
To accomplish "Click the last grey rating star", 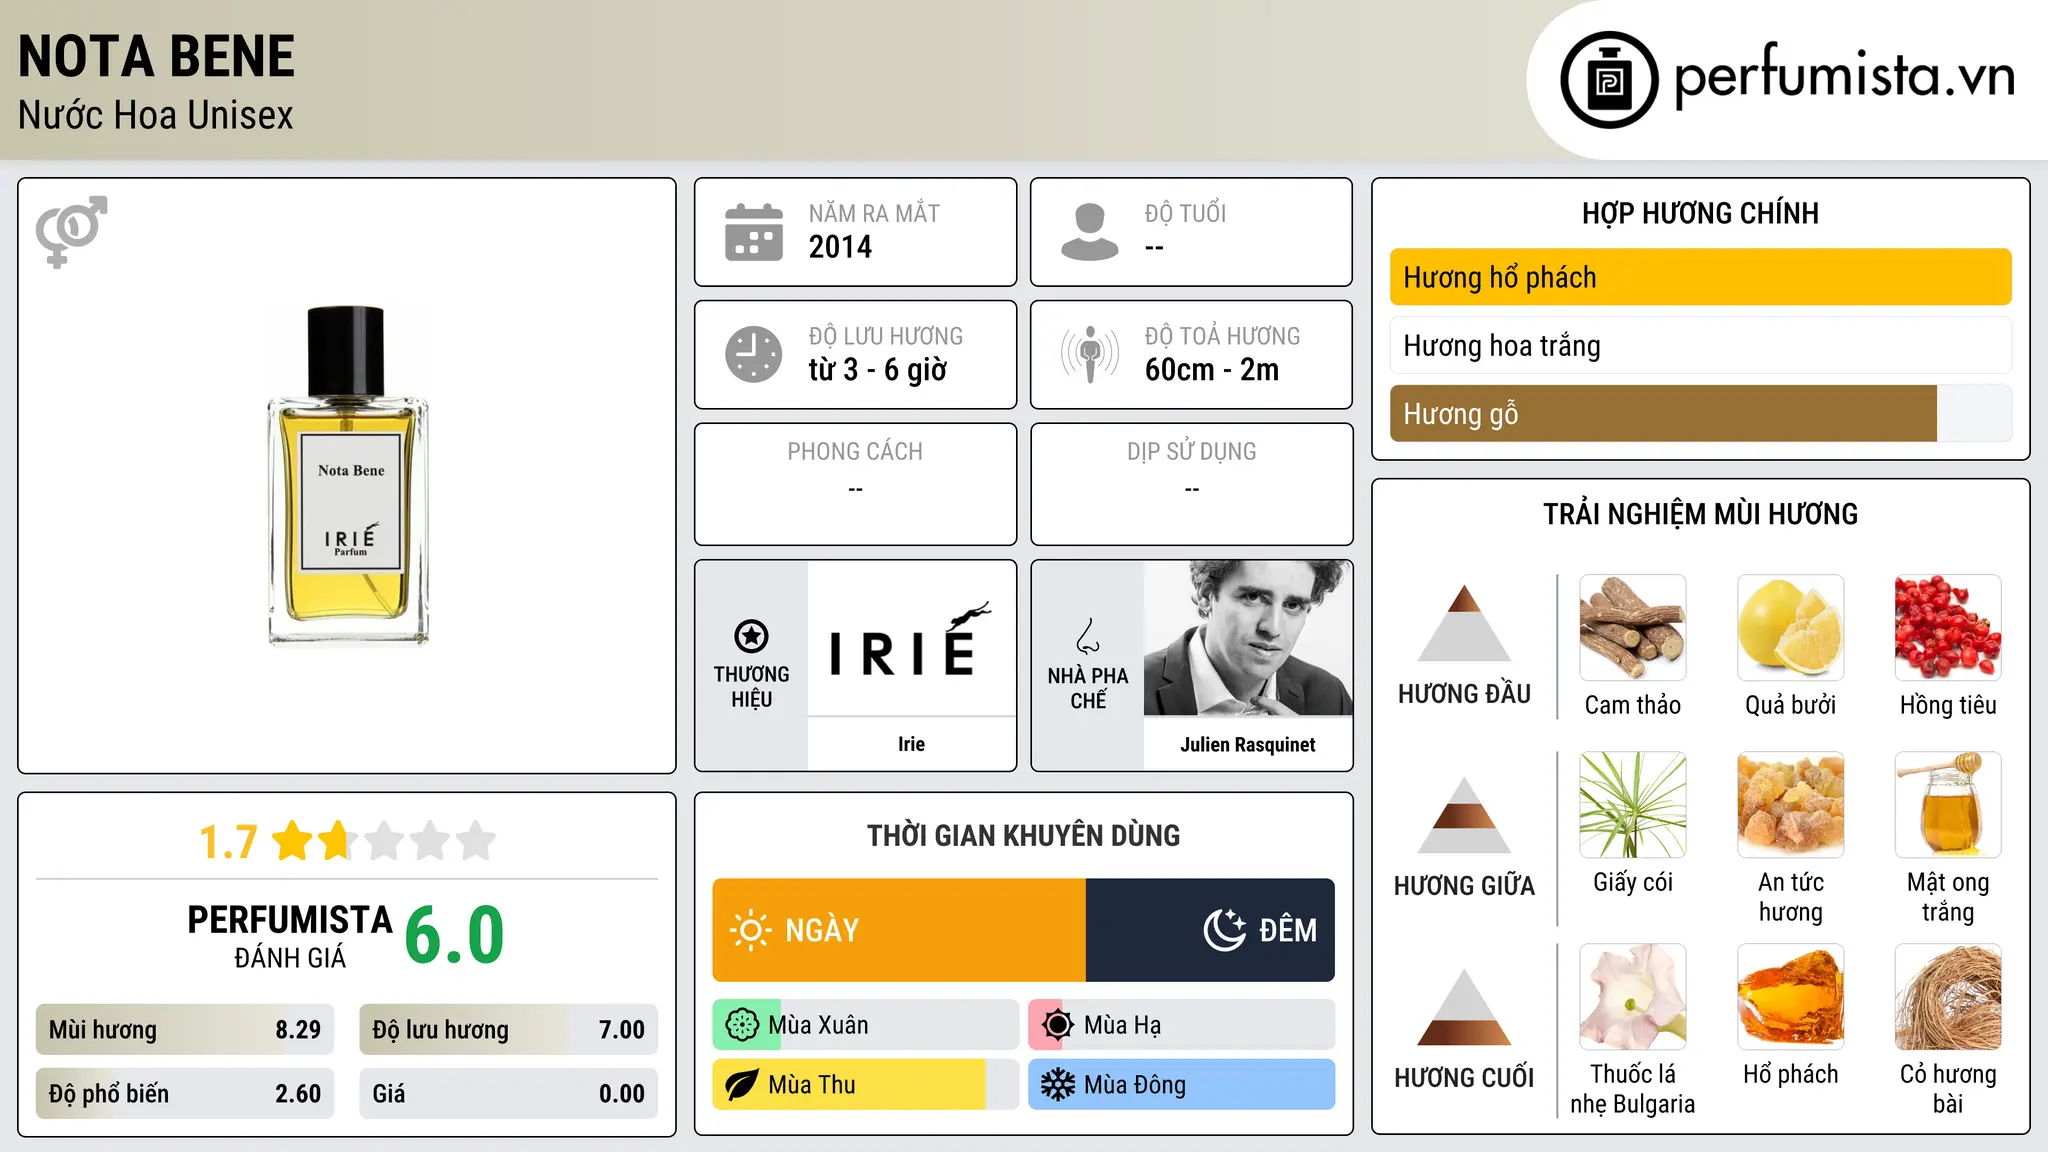I will click(476, 841).
